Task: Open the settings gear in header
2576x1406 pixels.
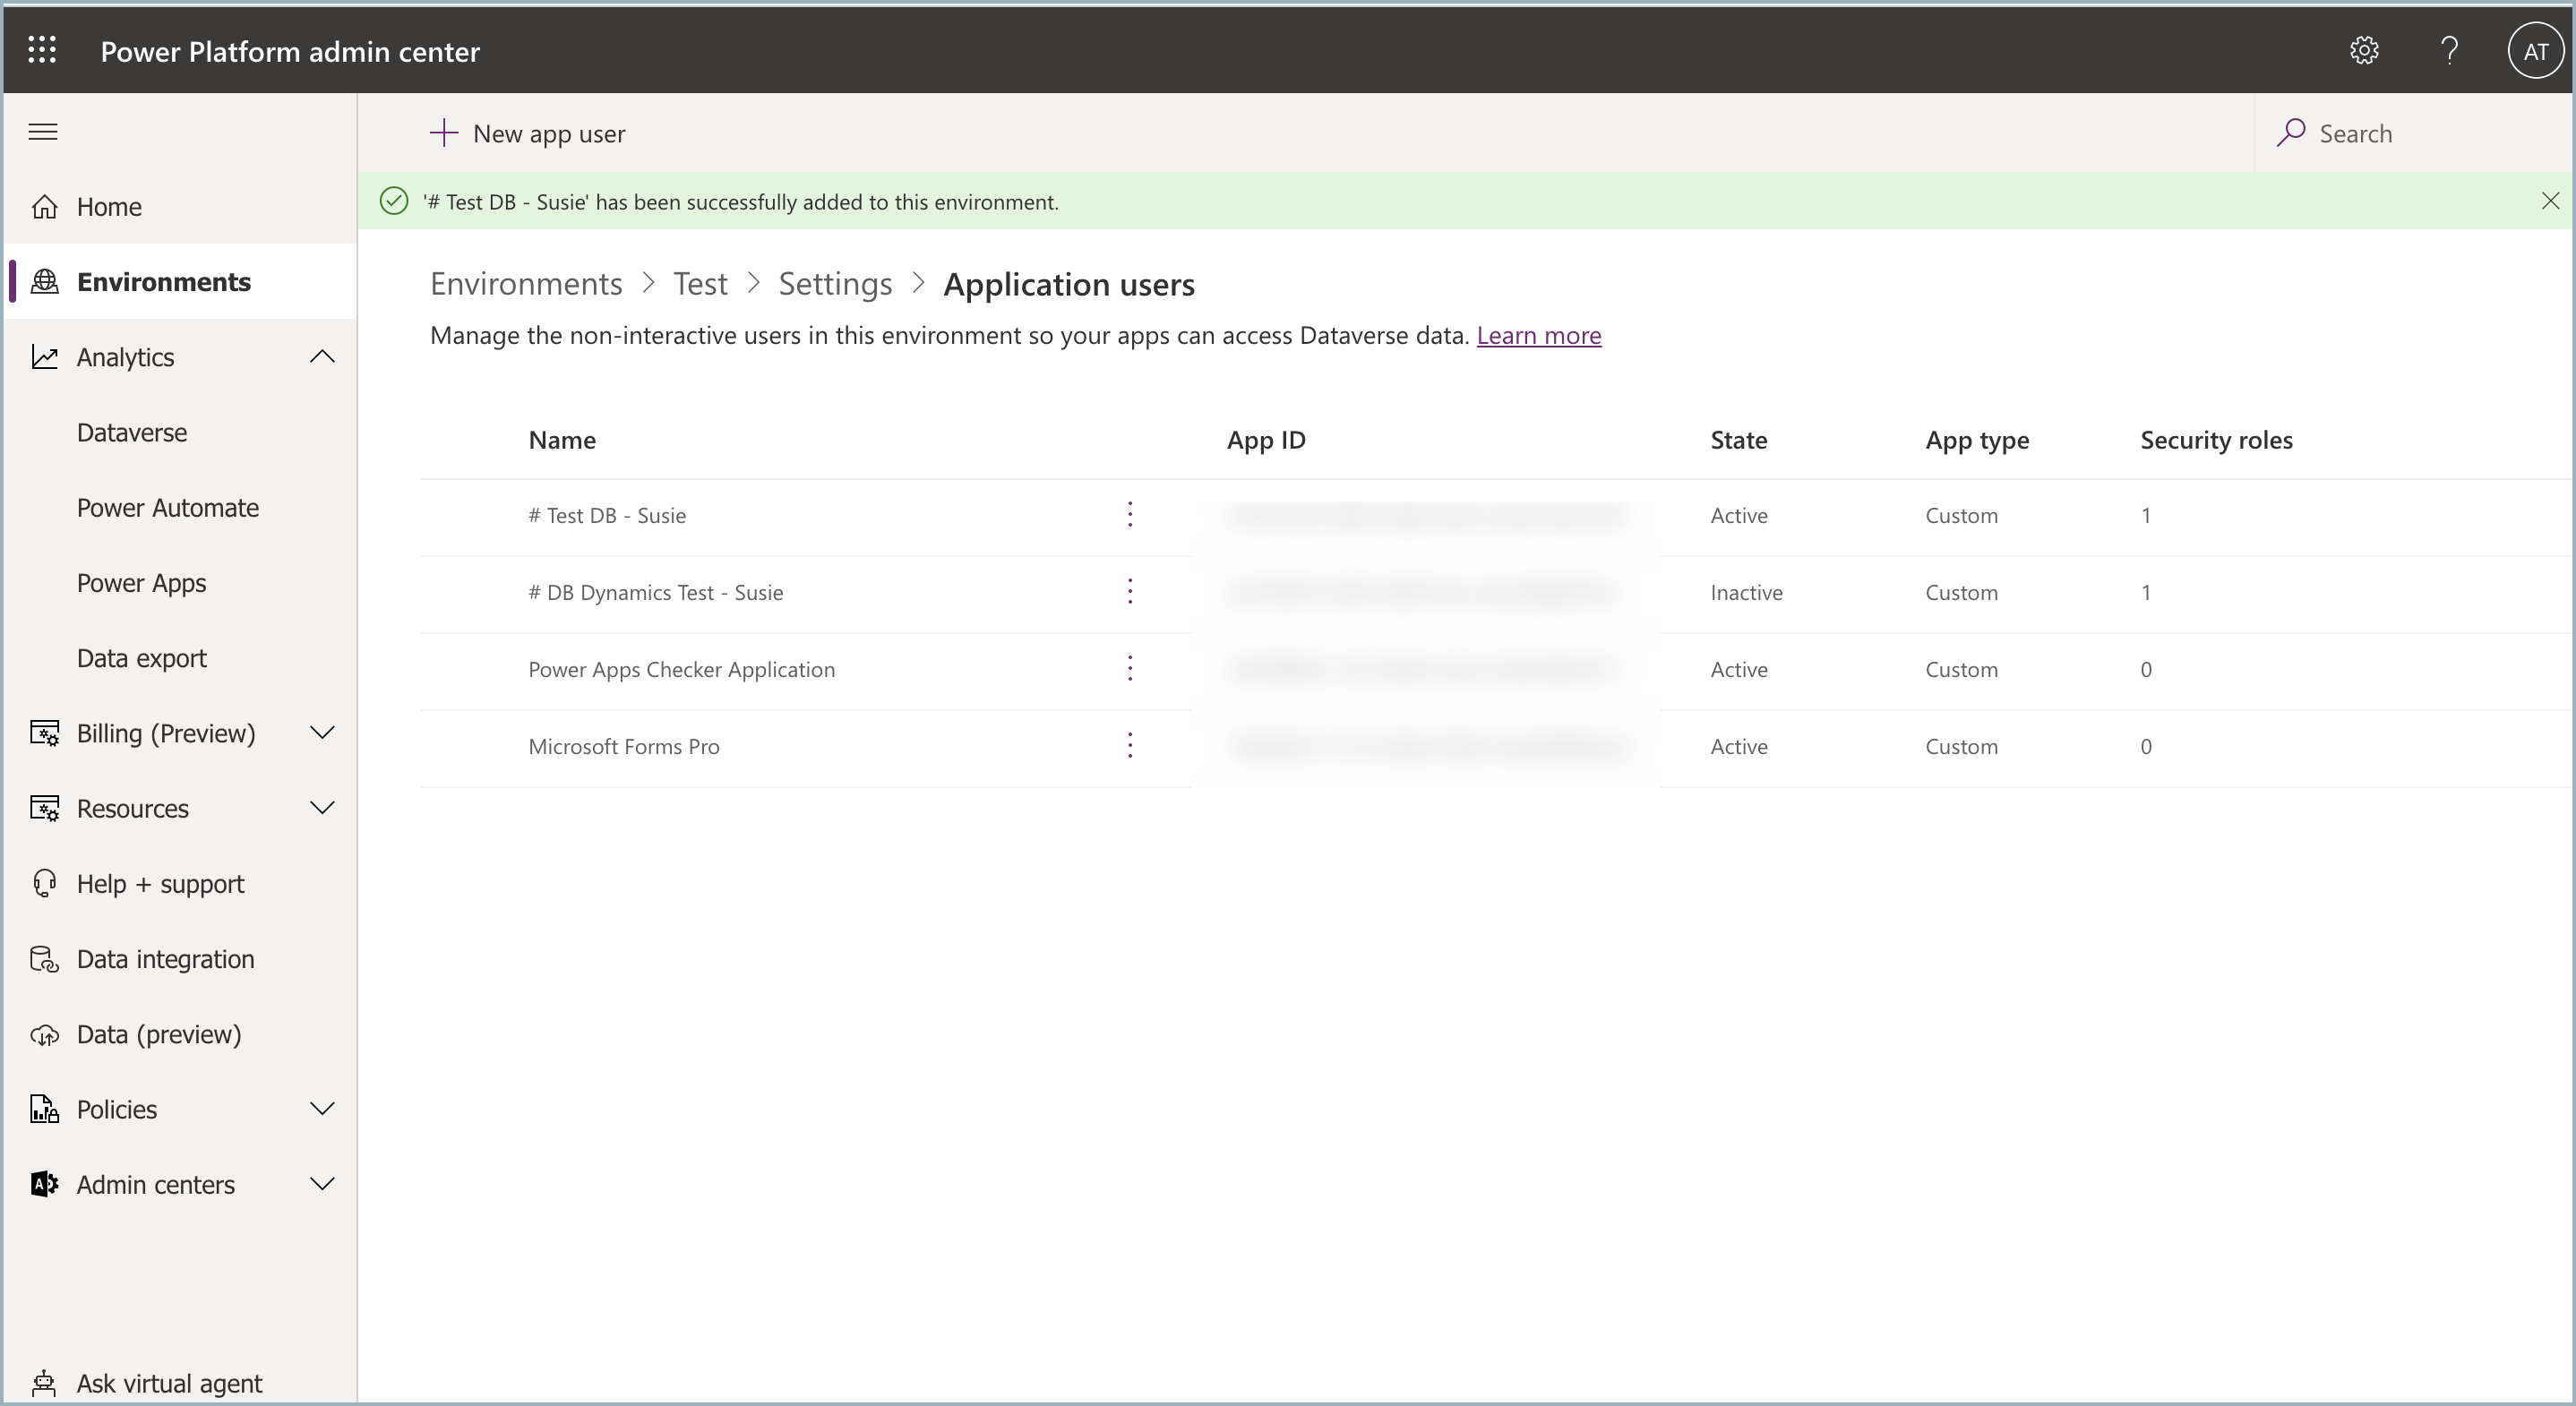Action: (x=2364, y=50)
